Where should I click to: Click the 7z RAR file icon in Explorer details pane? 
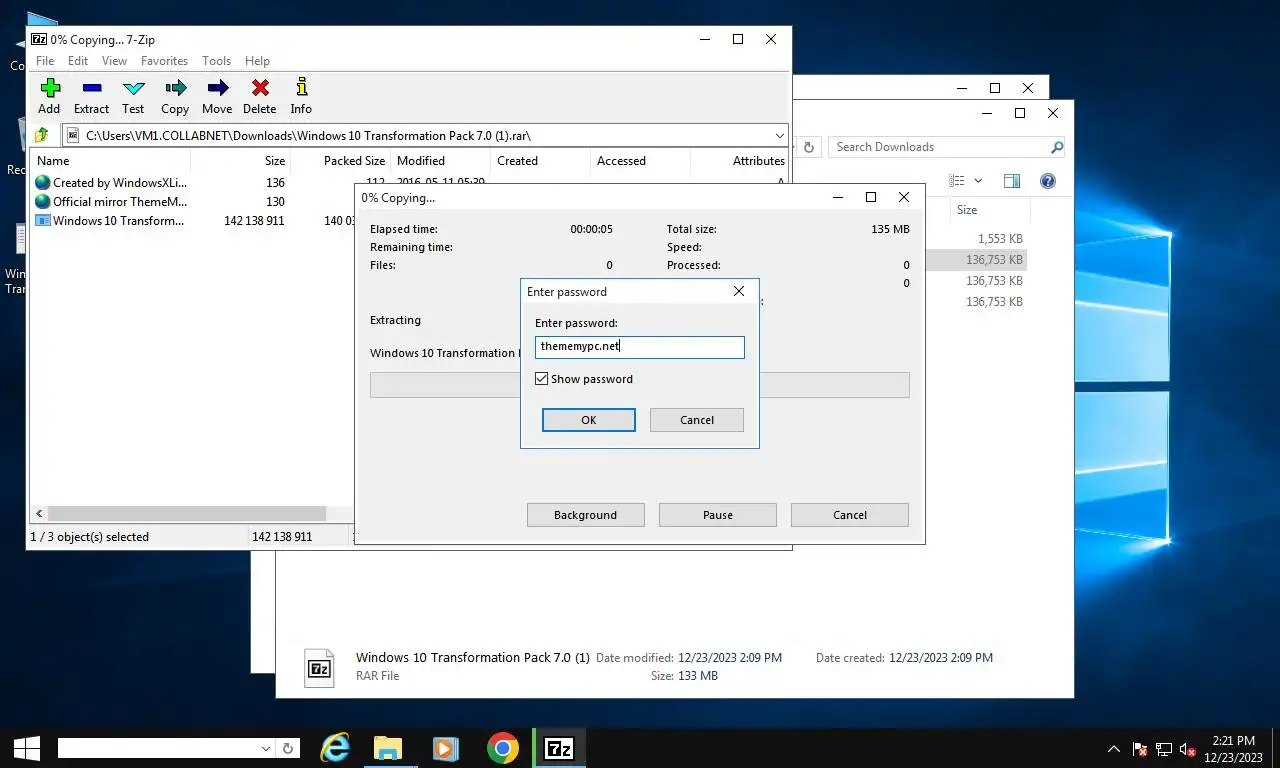pos(319,668)
